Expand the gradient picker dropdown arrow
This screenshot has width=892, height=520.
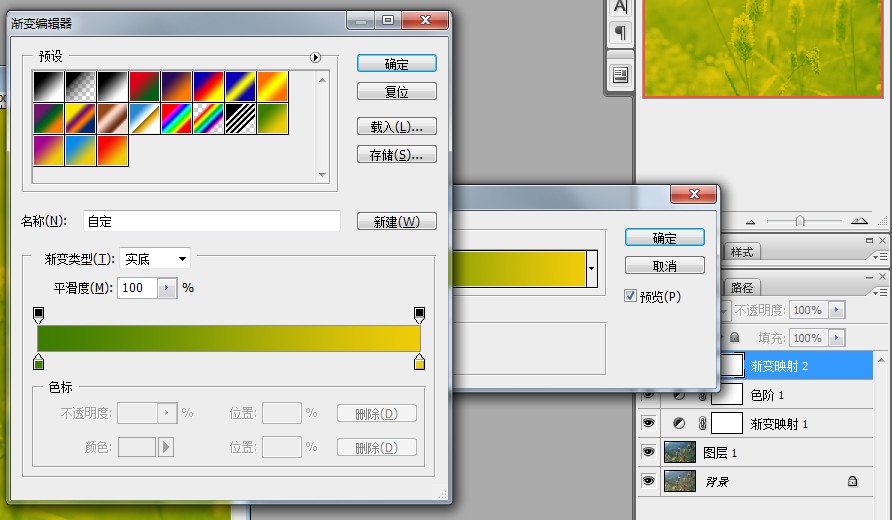tap(592, 268)
